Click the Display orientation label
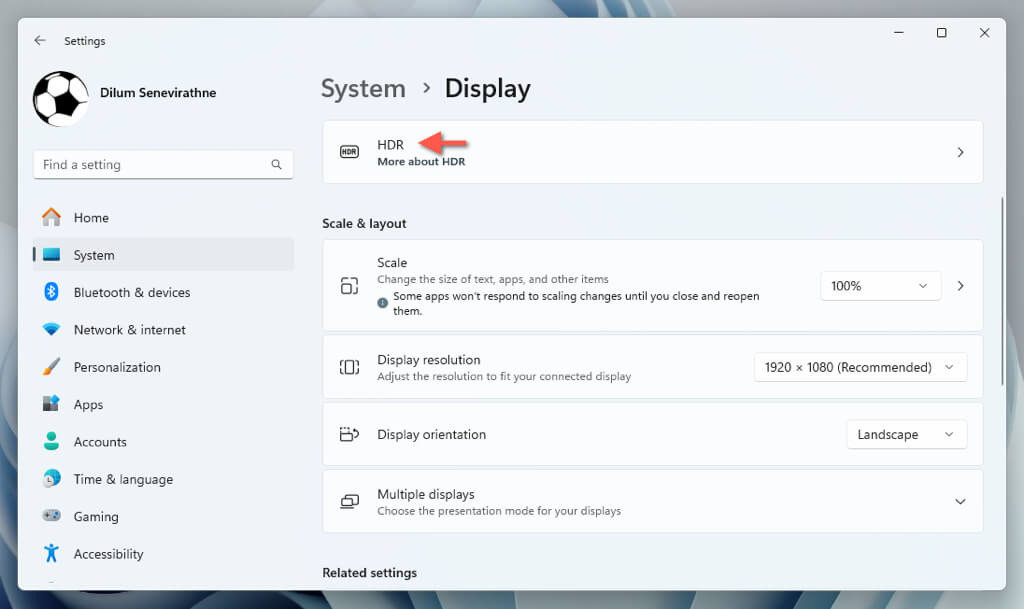 432,434
